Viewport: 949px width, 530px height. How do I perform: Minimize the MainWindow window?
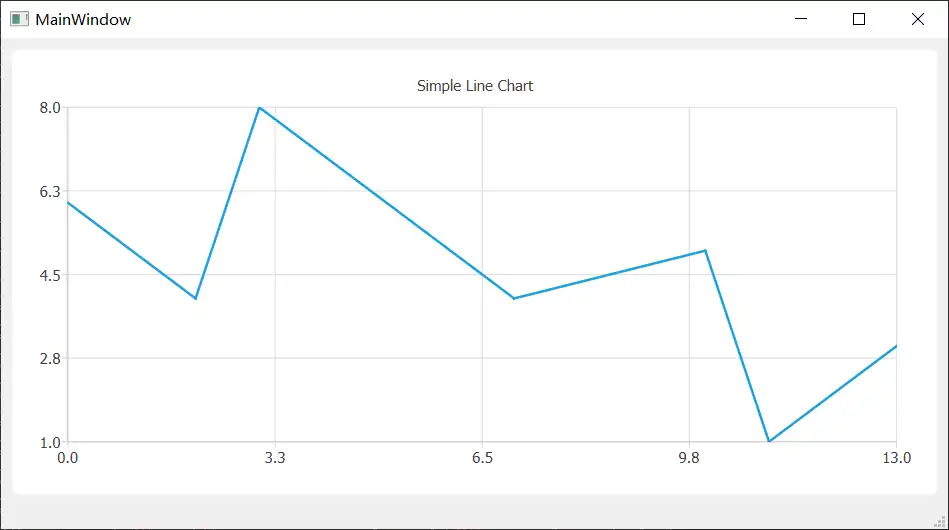click(800, 19)
